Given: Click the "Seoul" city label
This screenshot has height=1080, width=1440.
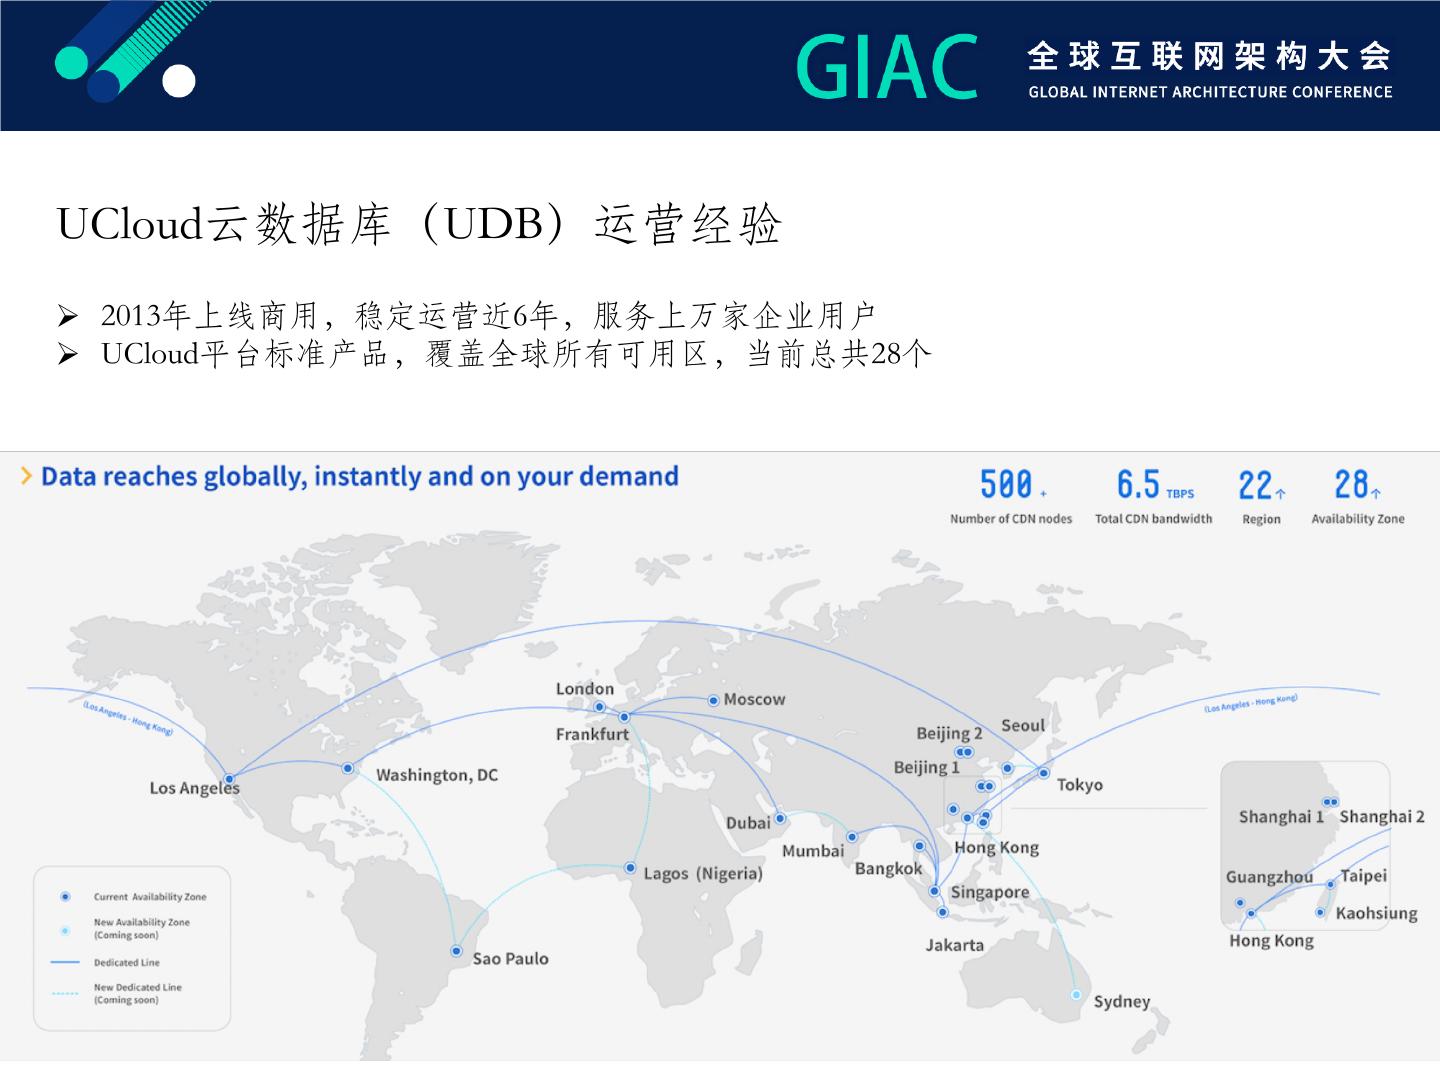Looking at the screenshot, I should coord(1023,725).
